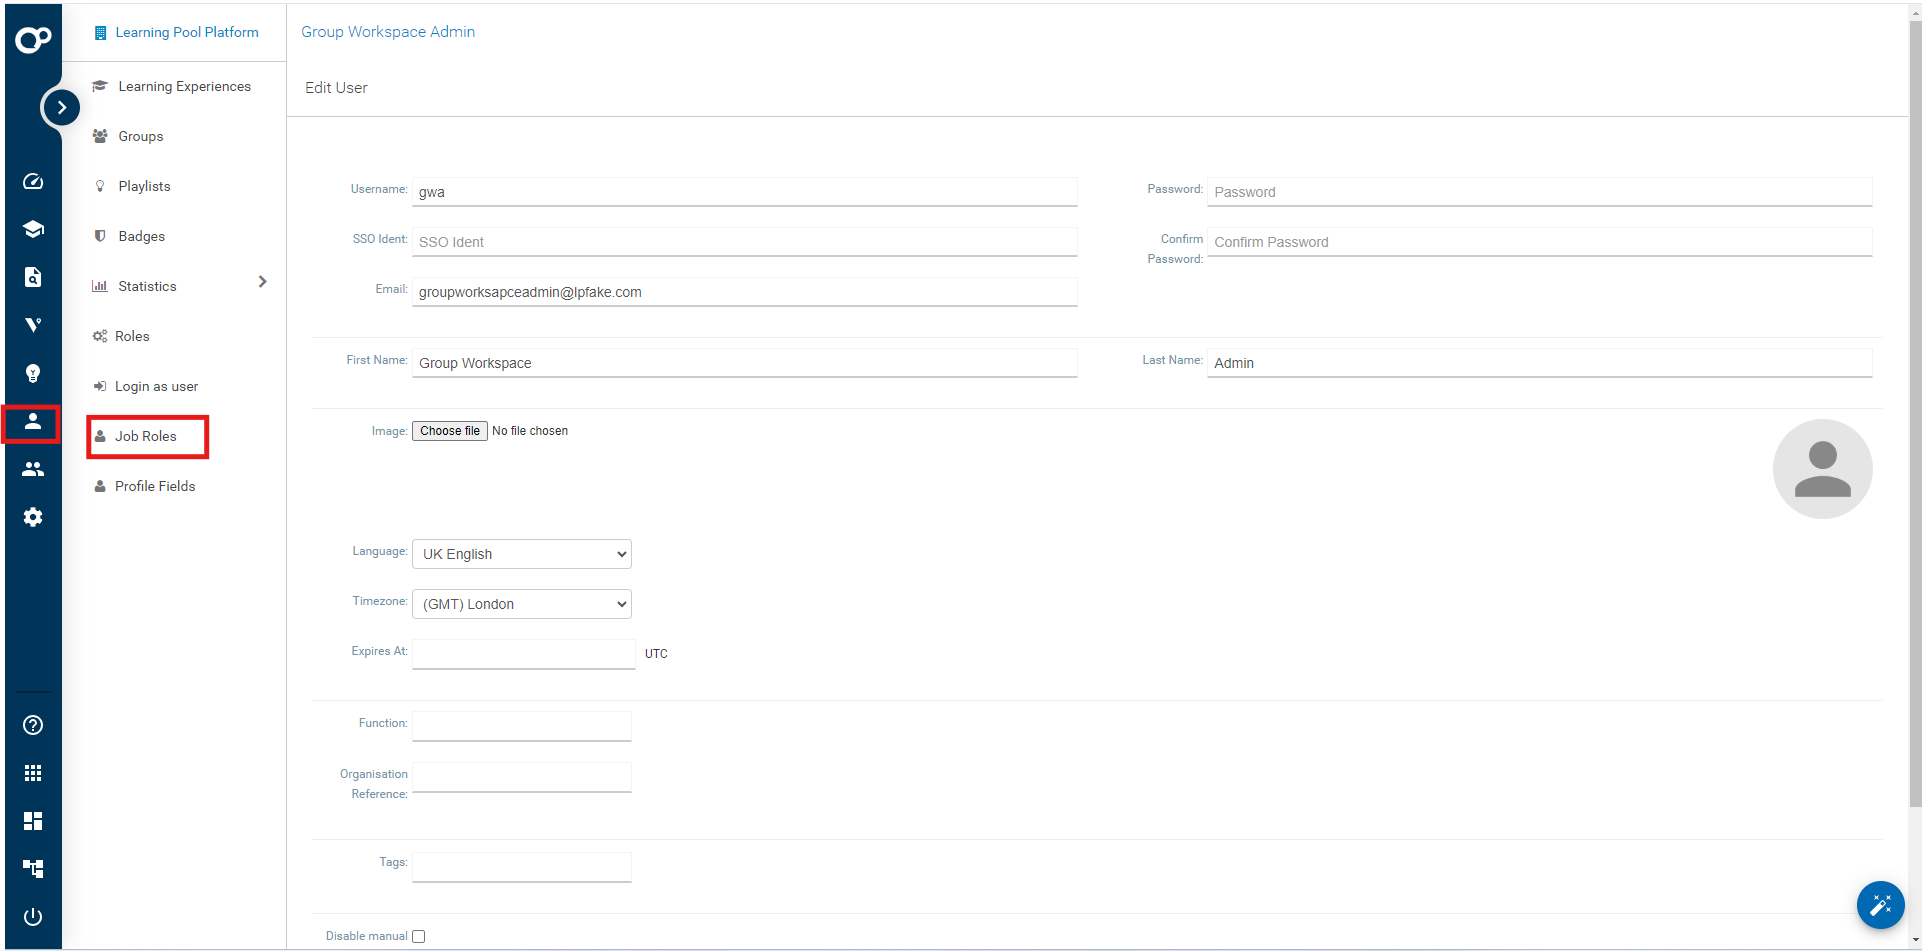This screenshot has height=951, width=1922.
Task: Toggle the Disable manual checkbox
Action: coord(419,937)
